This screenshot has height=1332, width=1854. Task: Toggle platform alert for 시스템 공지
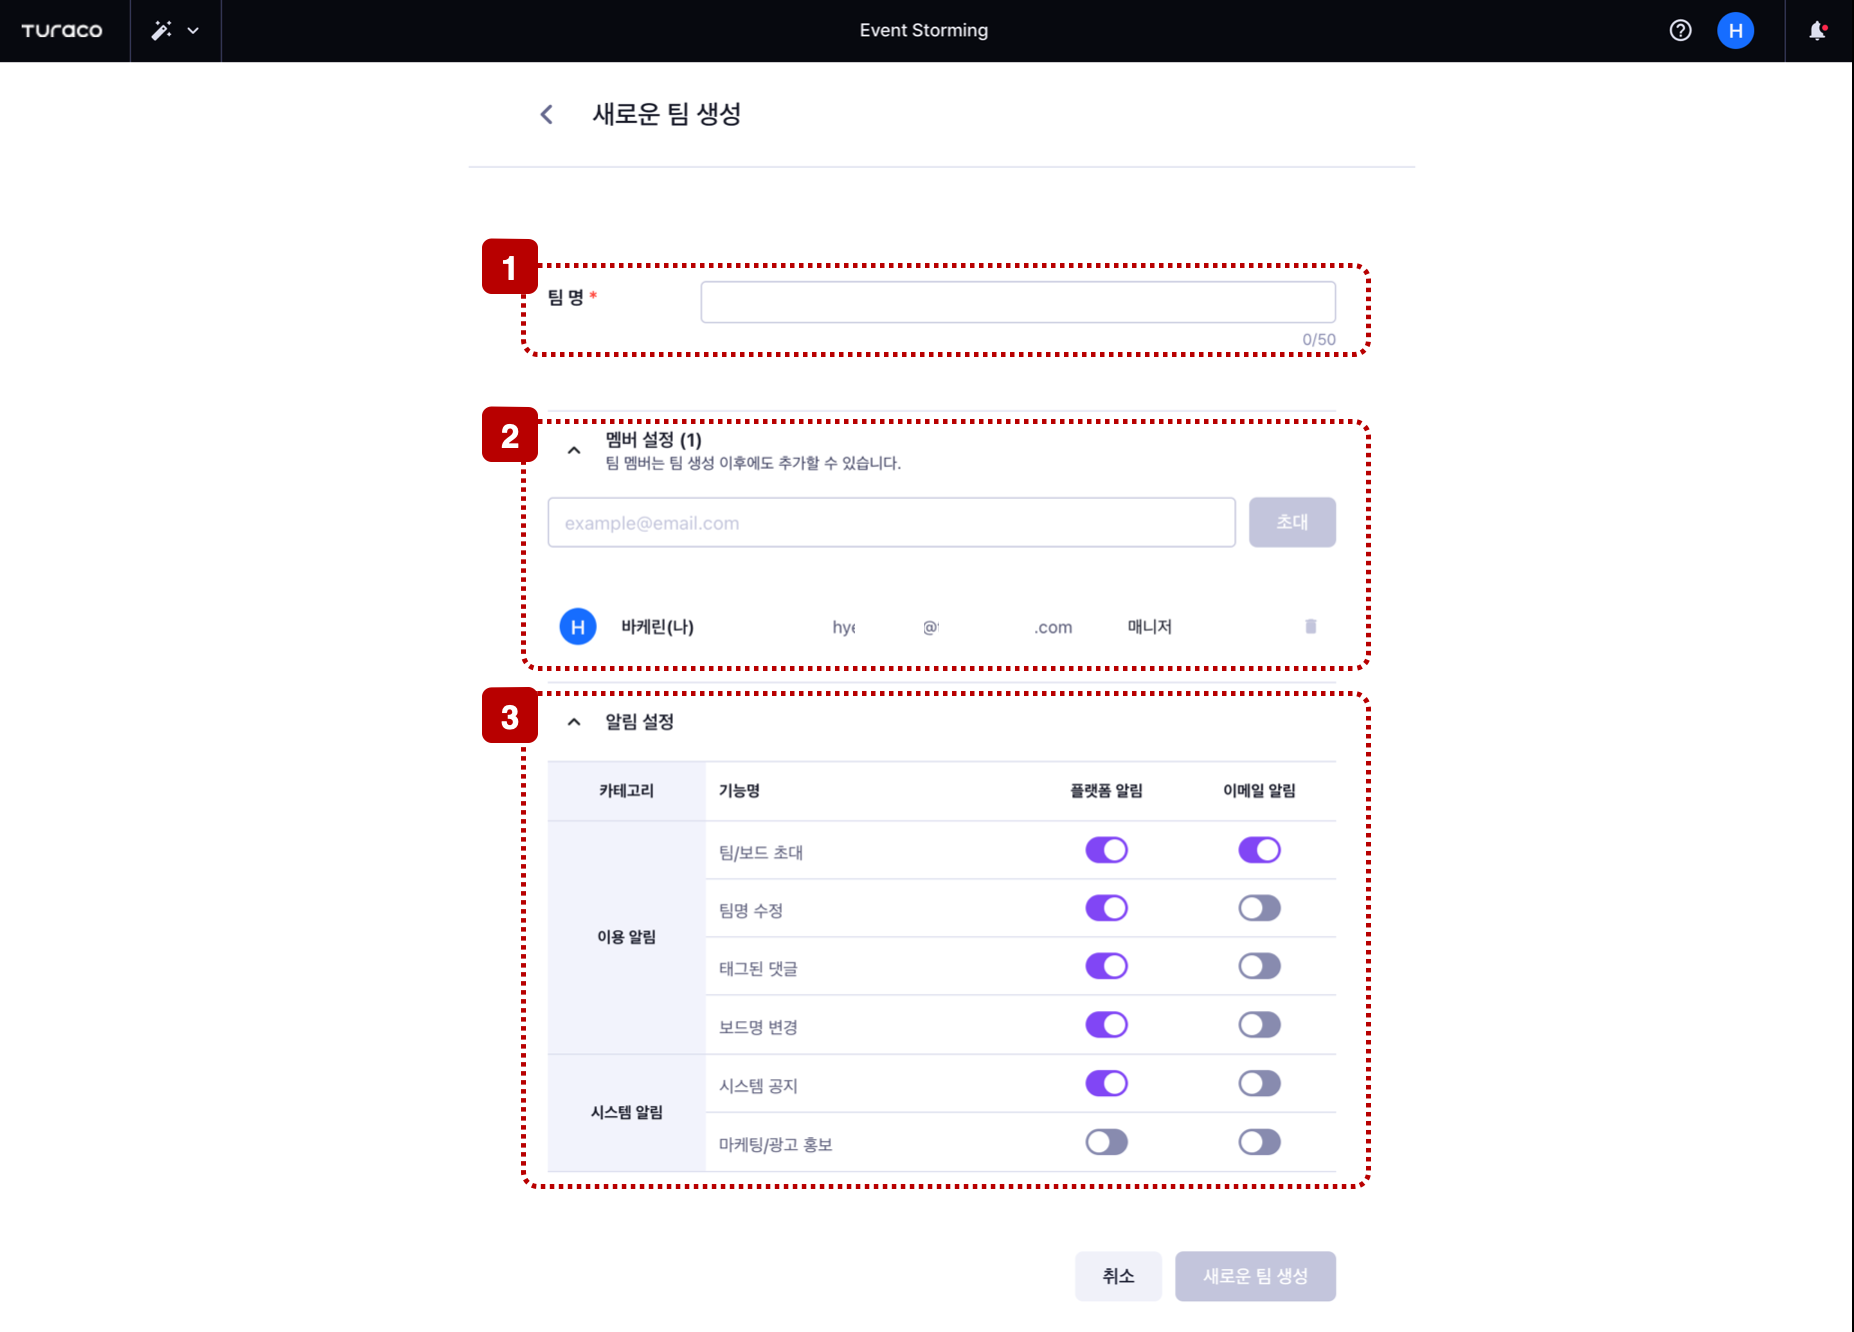point(1106,1083)
